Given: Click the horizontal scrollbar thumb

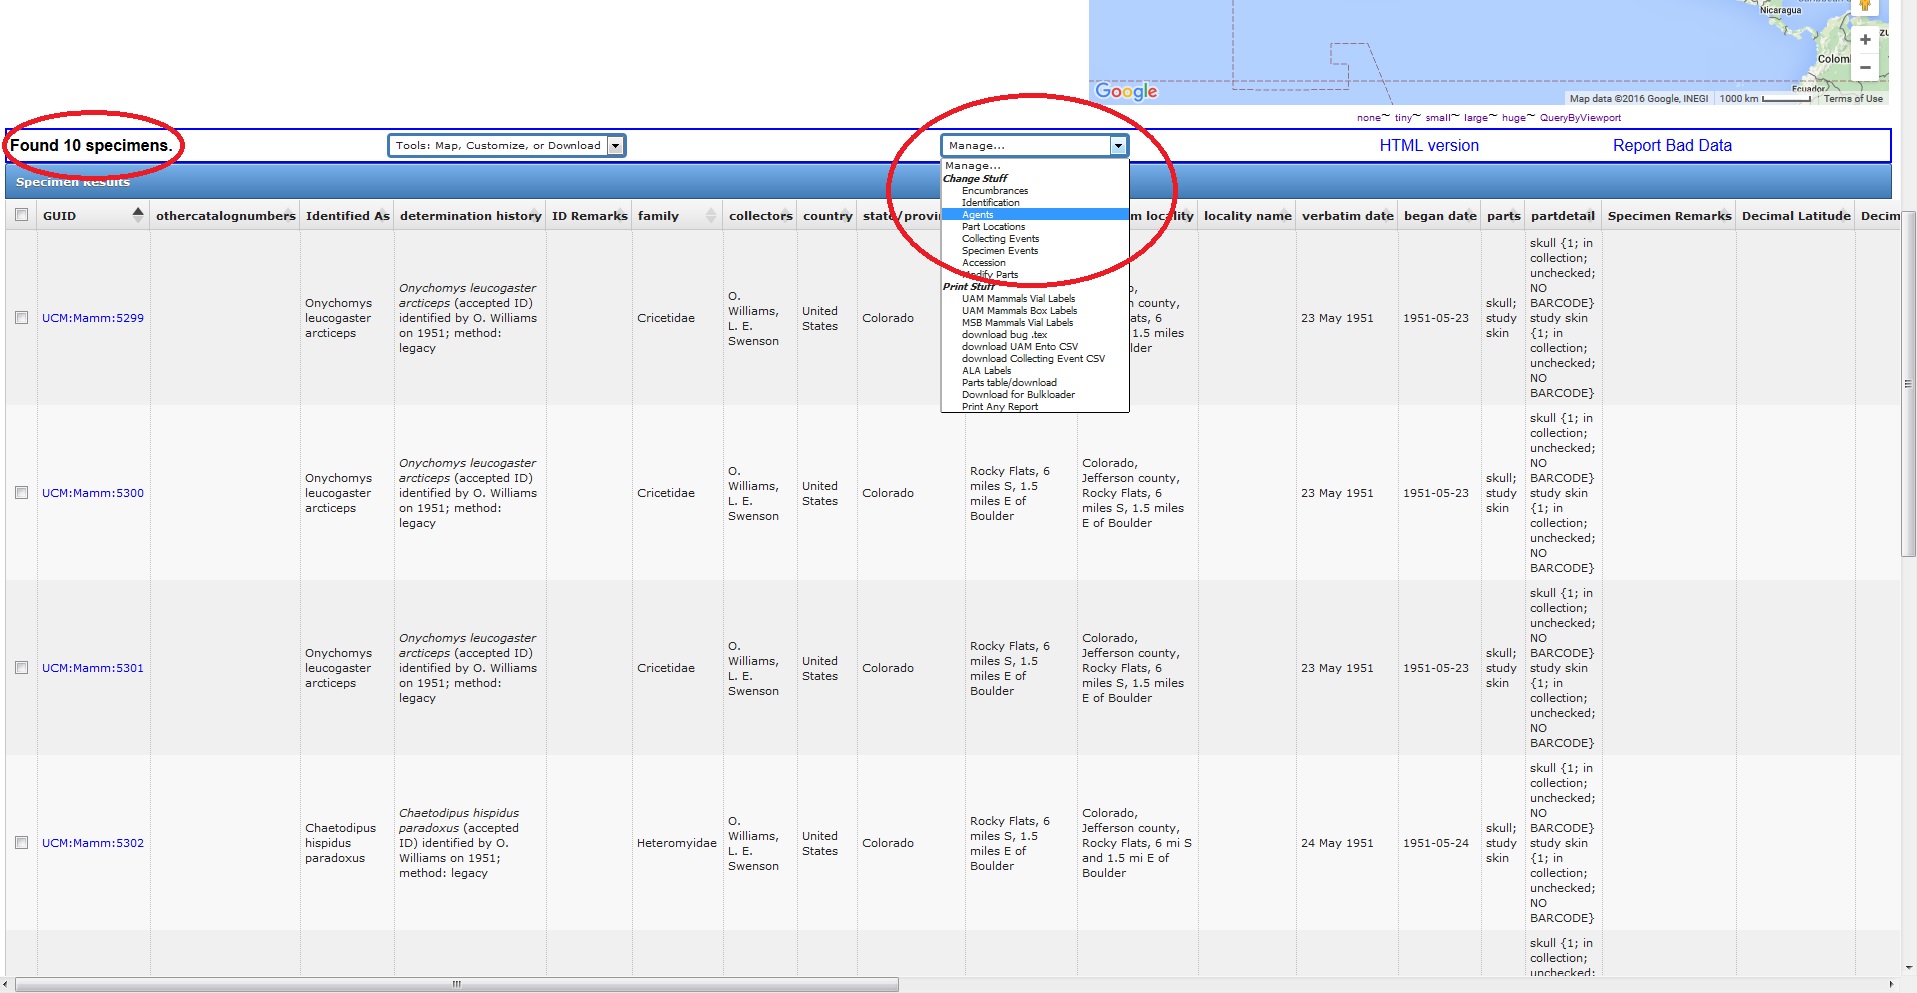Looking at the screenshot, I should (x=457, y=984).
